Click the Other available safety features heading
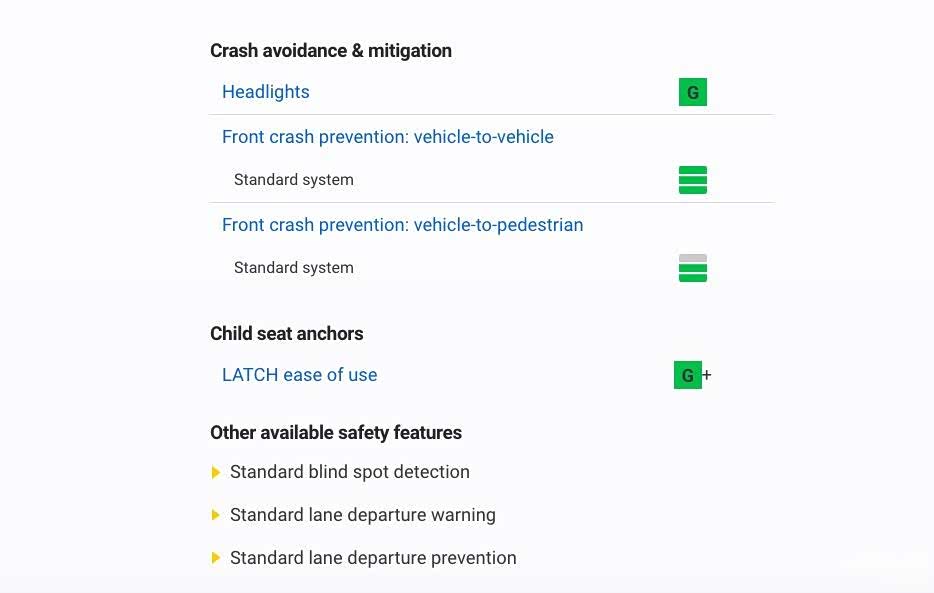 pyautogui.click(x=336, y=433)
